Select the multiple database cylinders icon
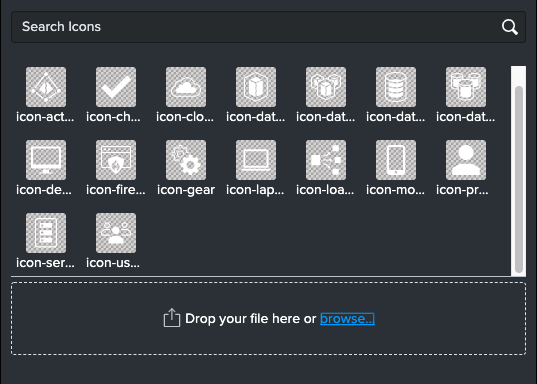 [466, 87]
